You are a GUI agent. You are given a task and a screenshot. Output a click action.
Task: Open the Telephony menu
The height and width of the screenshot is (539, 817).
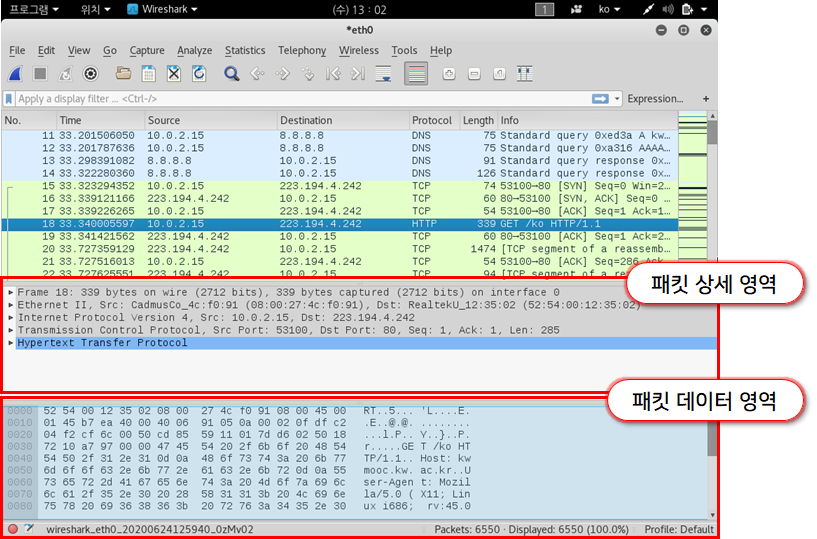pyautogui.click(x=302, y=51)
